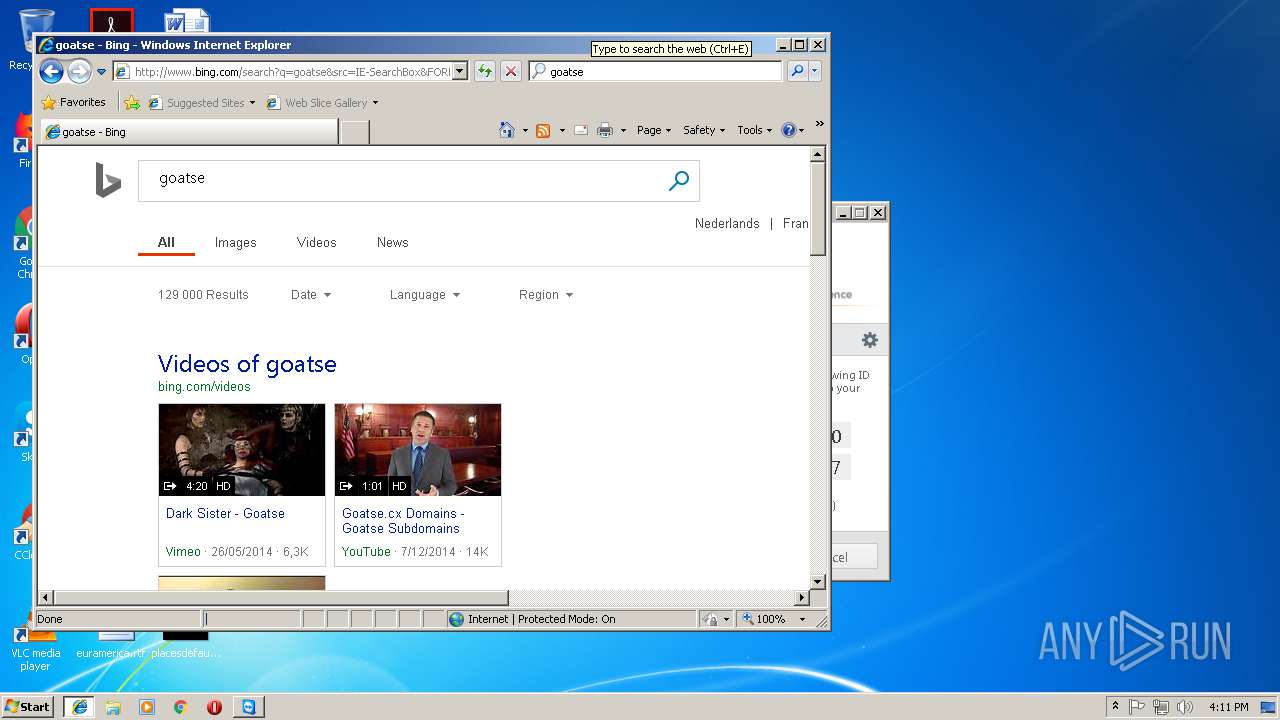The width and height of the screenshot is (1280, 720).
Task: Click the Bing search magnifier icon
Action: pyautogui.click(x=679, y=180)
